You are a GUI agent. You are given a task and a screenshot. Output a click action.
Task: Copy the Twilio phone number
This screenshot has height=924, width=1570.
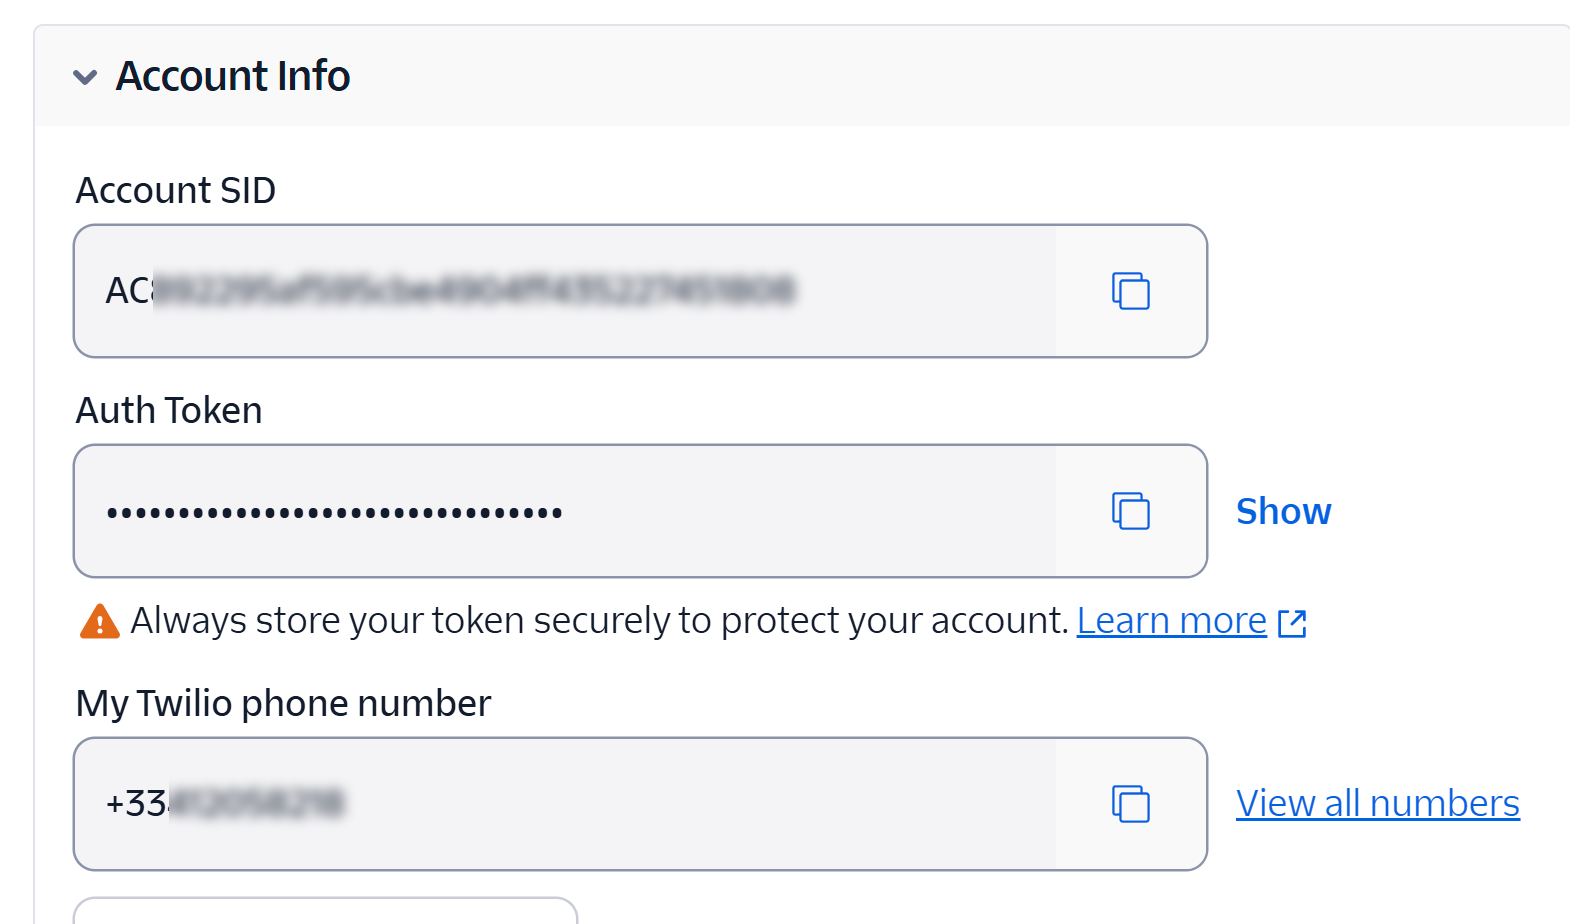pos(1131,804)
